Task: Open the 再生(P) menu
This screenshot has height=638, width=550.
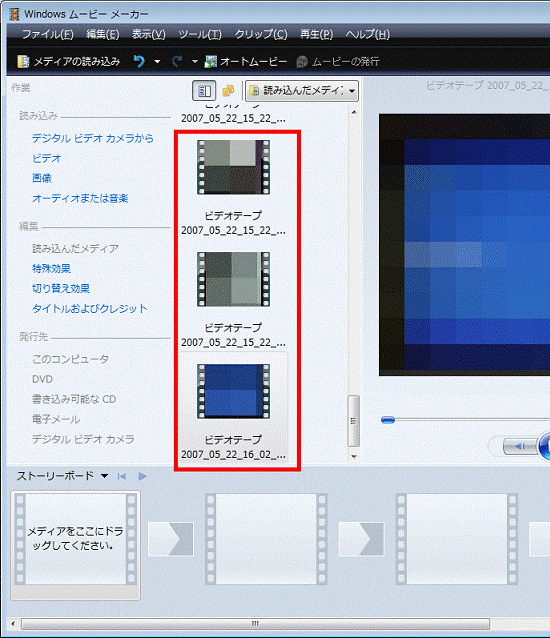Action: click(x=316, y=35)
